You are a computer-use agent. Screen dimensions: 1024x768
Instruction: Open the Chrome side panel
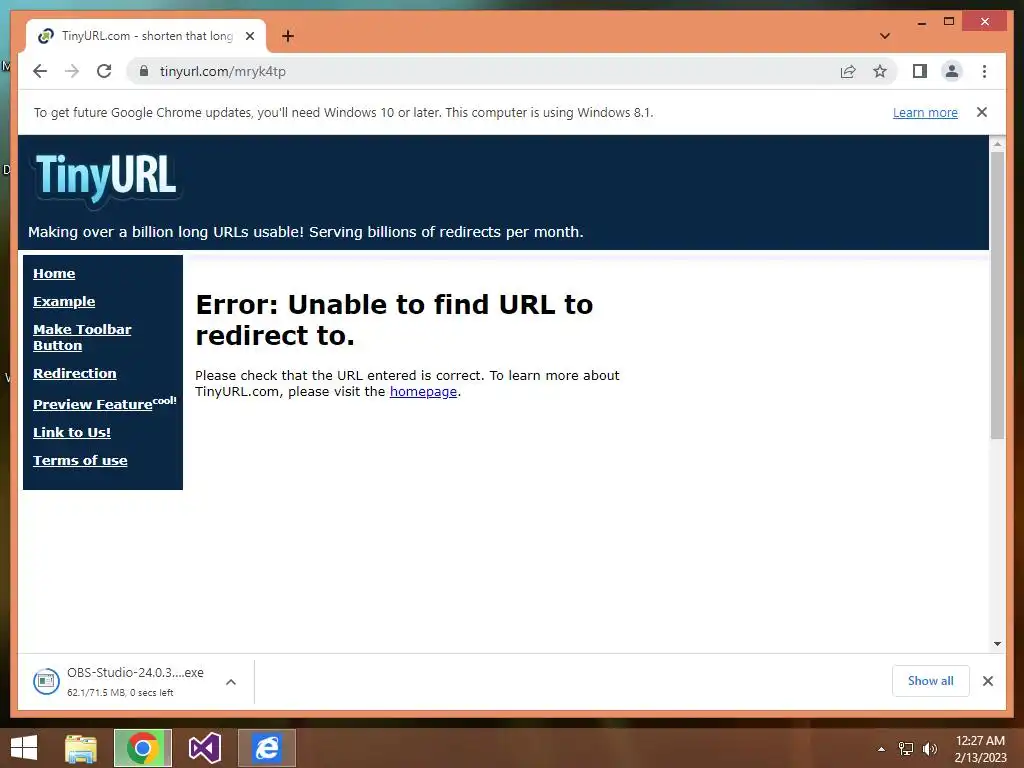tap(920, 71)
